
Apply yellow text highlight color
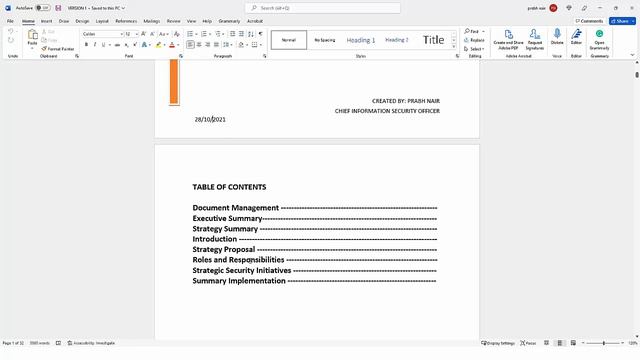(x=158, y=45)
